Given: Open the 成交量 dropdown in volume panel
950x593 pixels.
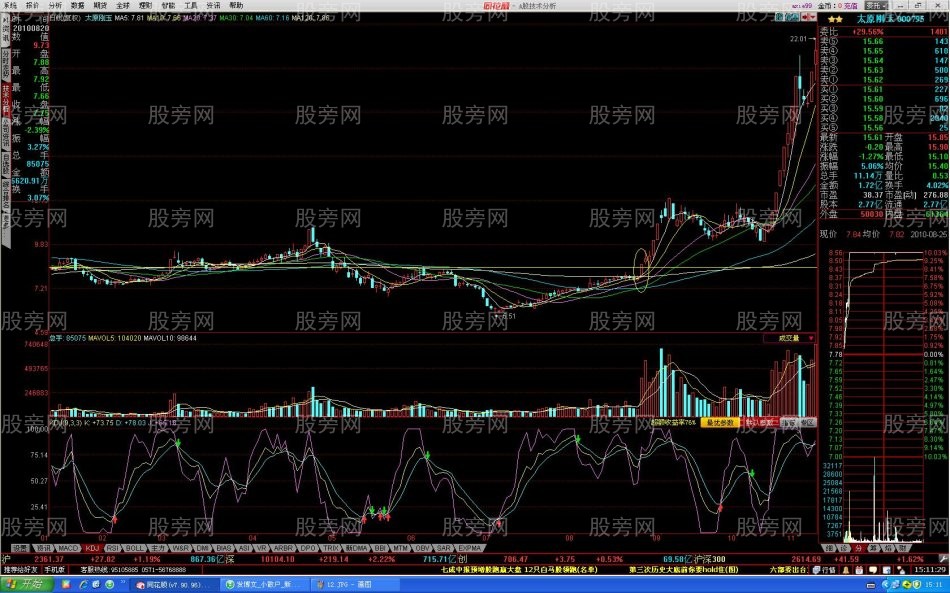Looking at the screenshot, I should point(789,338).
